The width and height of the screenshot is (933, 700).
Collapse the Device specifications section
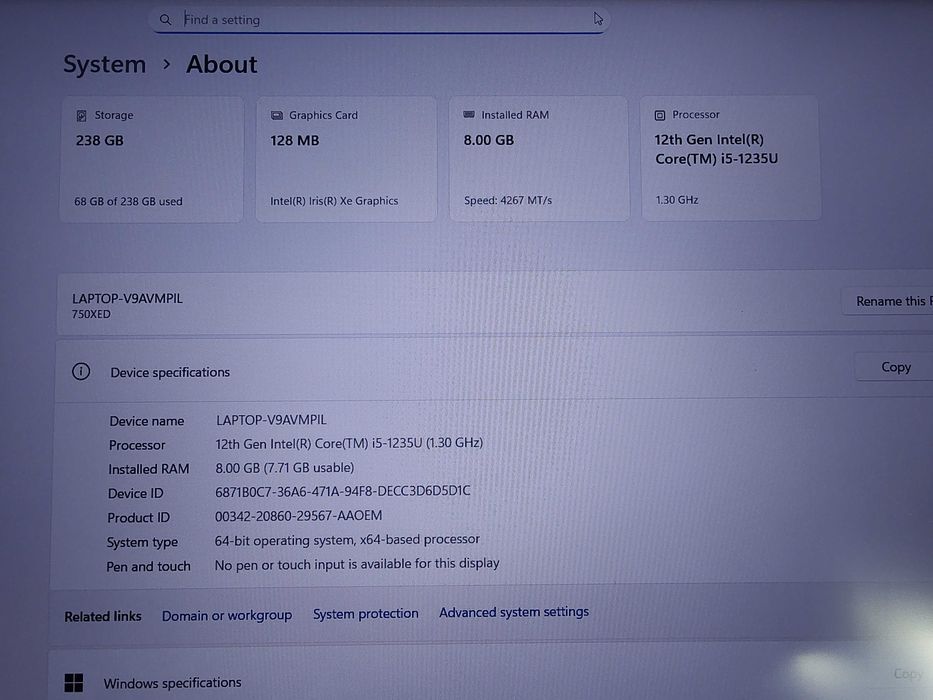click(x=494, y=370)
